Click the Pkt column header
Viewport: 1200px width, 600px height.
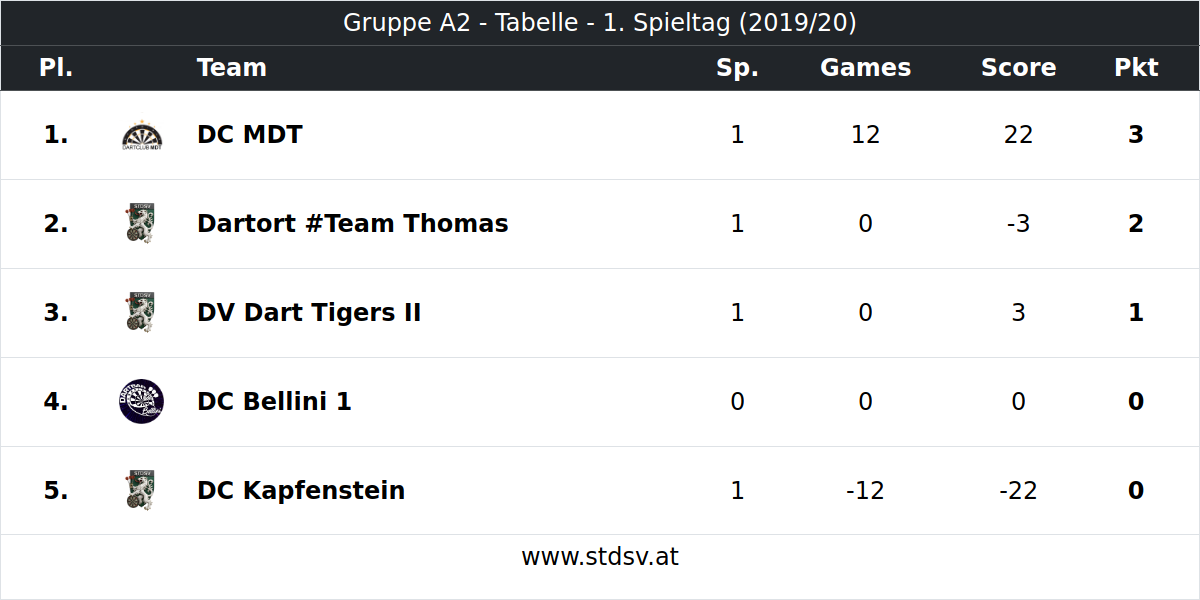1136,68
